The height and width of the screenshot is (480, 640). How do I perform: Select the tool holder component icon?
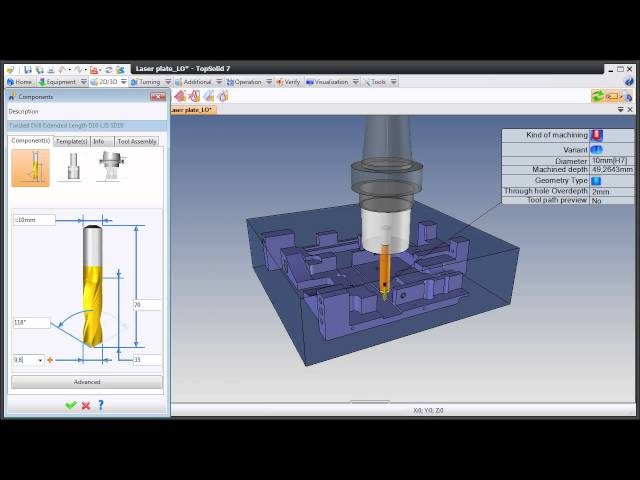pyautogui.click(x=70, y=167)
